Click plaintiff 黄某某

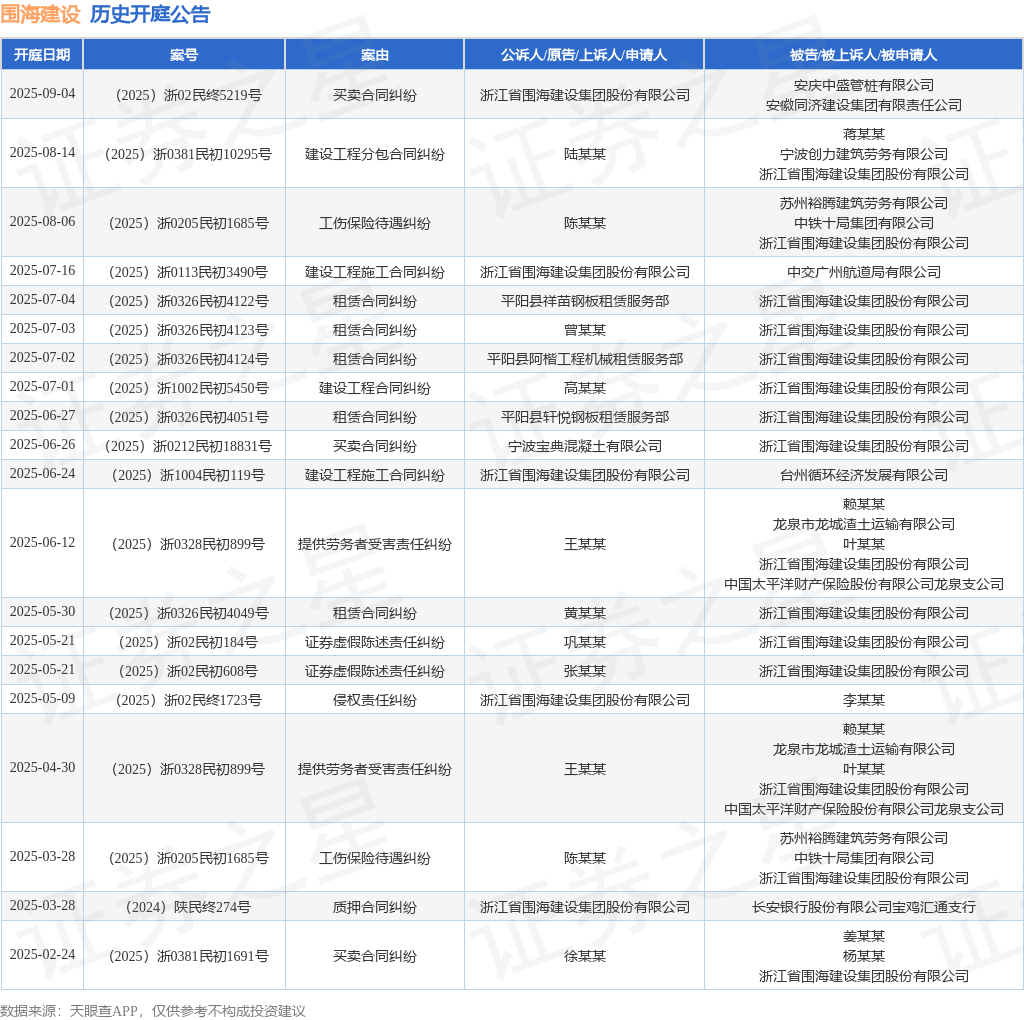(x=584, y=613)
